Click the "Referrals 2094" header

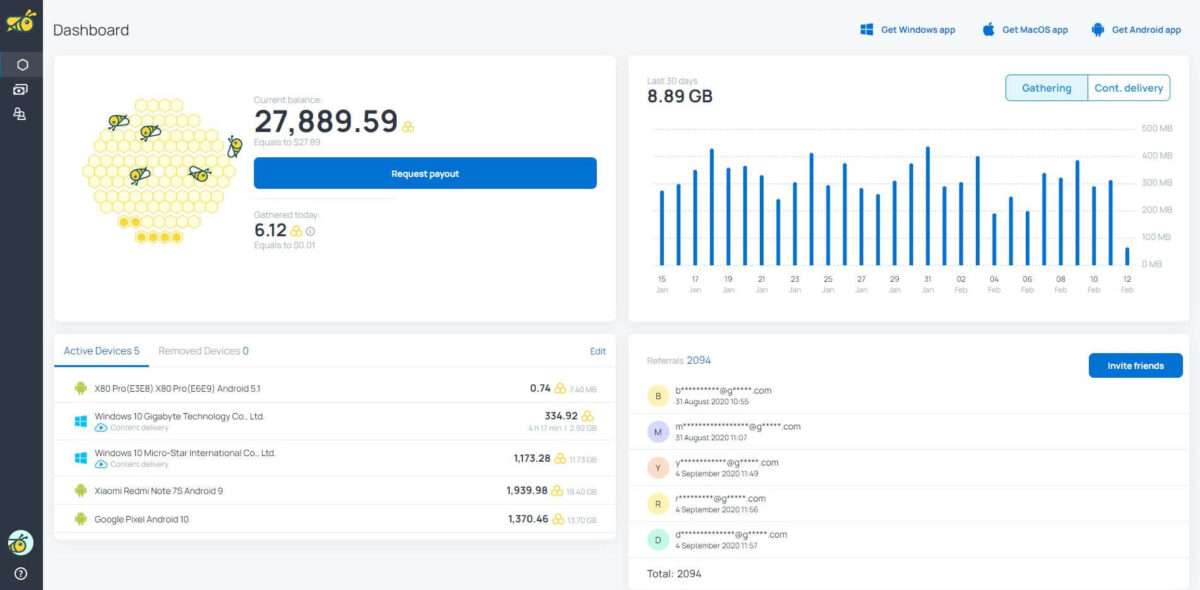679,360
